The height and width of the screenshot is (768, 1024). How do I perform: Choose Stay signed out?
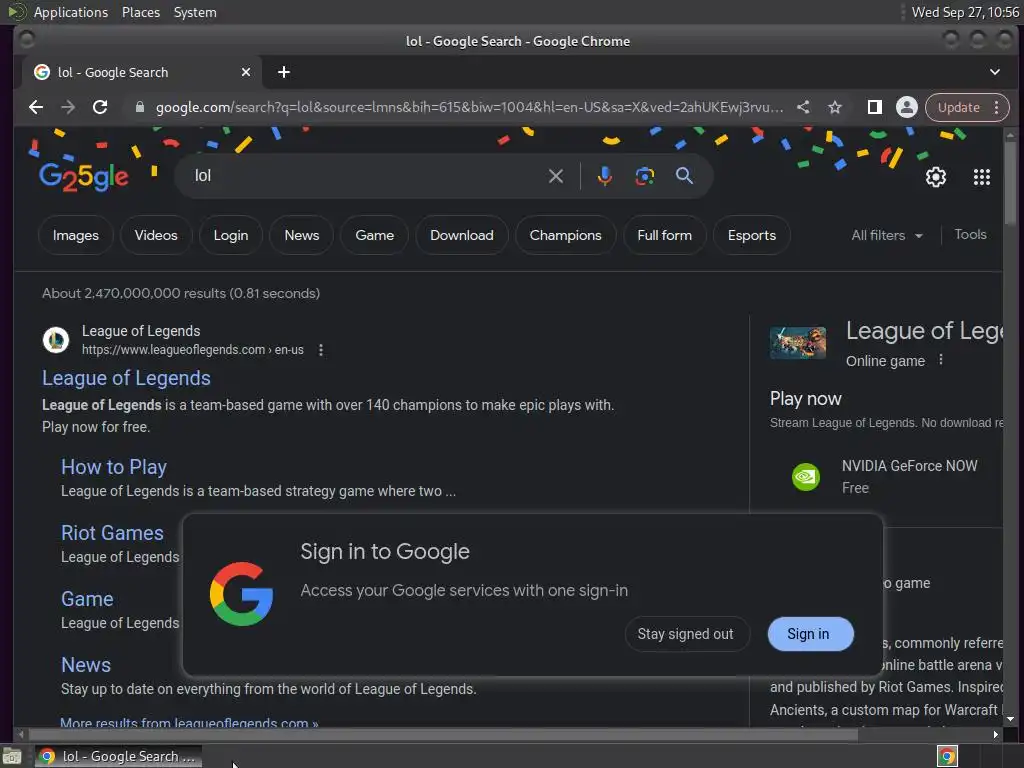[686, 634]
